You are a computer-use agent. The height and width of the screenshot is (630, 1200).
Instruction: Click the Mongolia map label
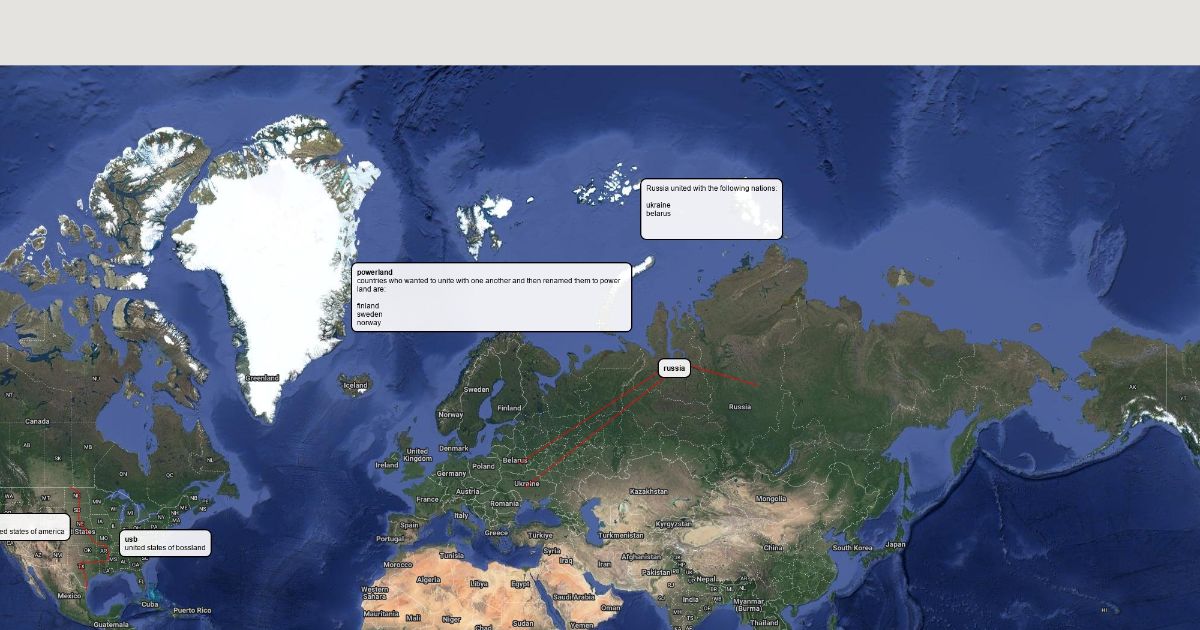(771, 498)
